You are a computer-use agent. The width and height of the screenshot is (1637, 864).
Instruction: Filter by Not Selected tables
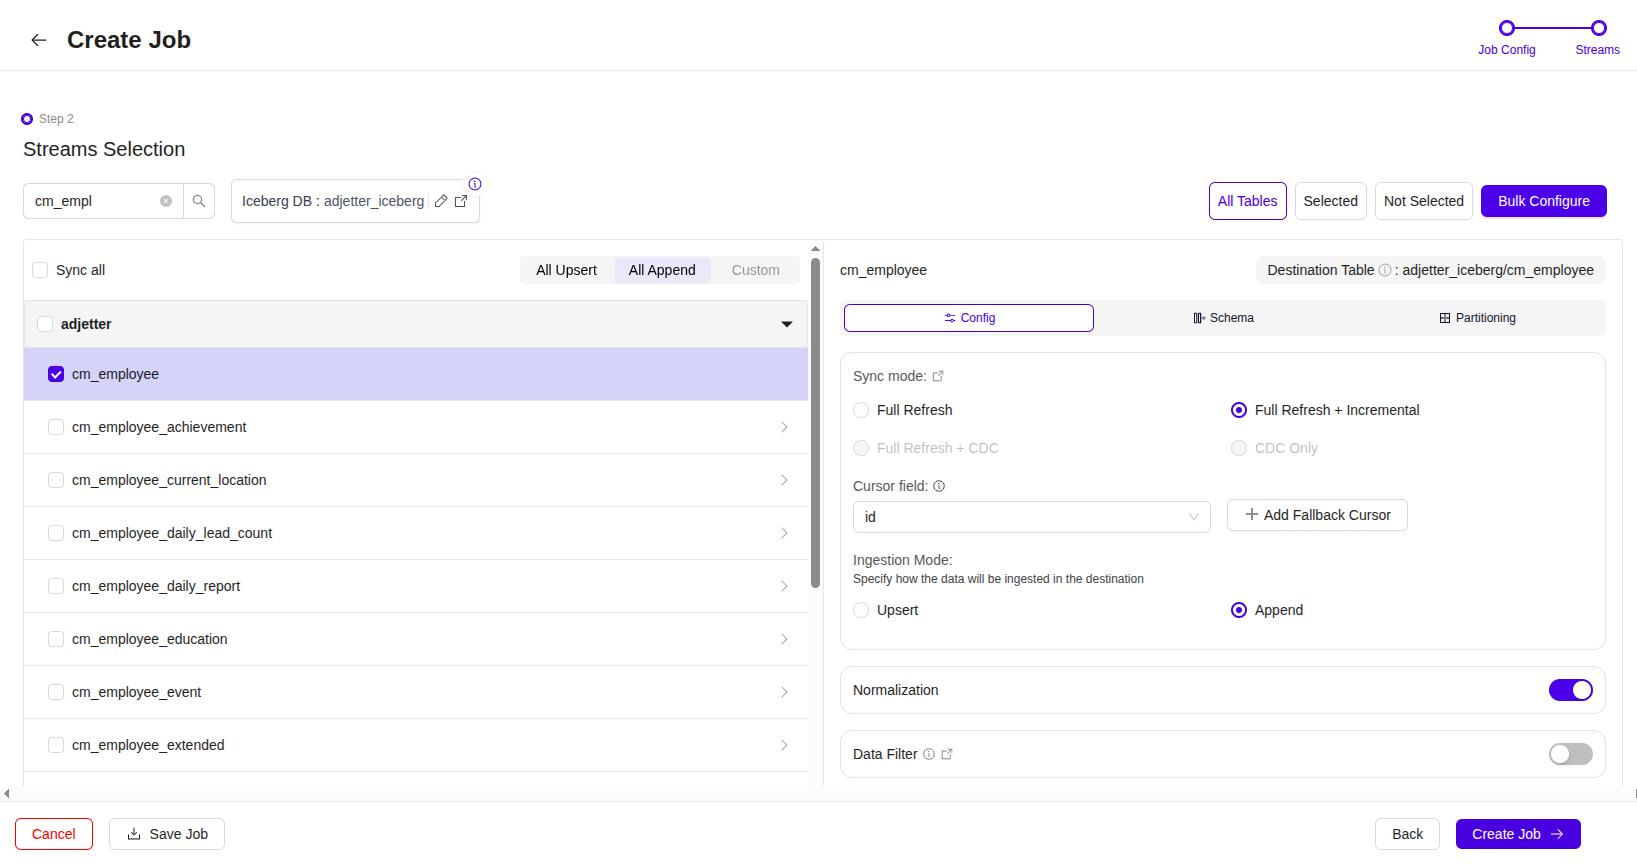1423,201
